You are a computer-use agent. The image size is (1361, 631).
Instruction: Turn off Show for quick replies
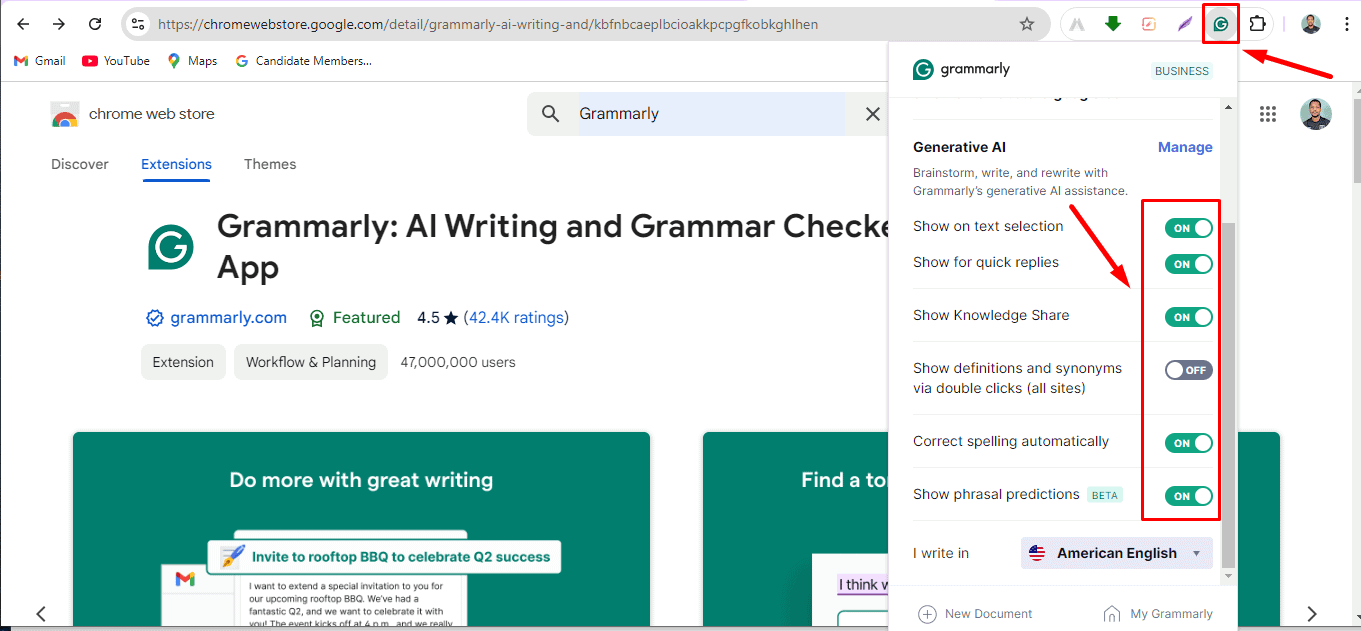[1189, 264]
